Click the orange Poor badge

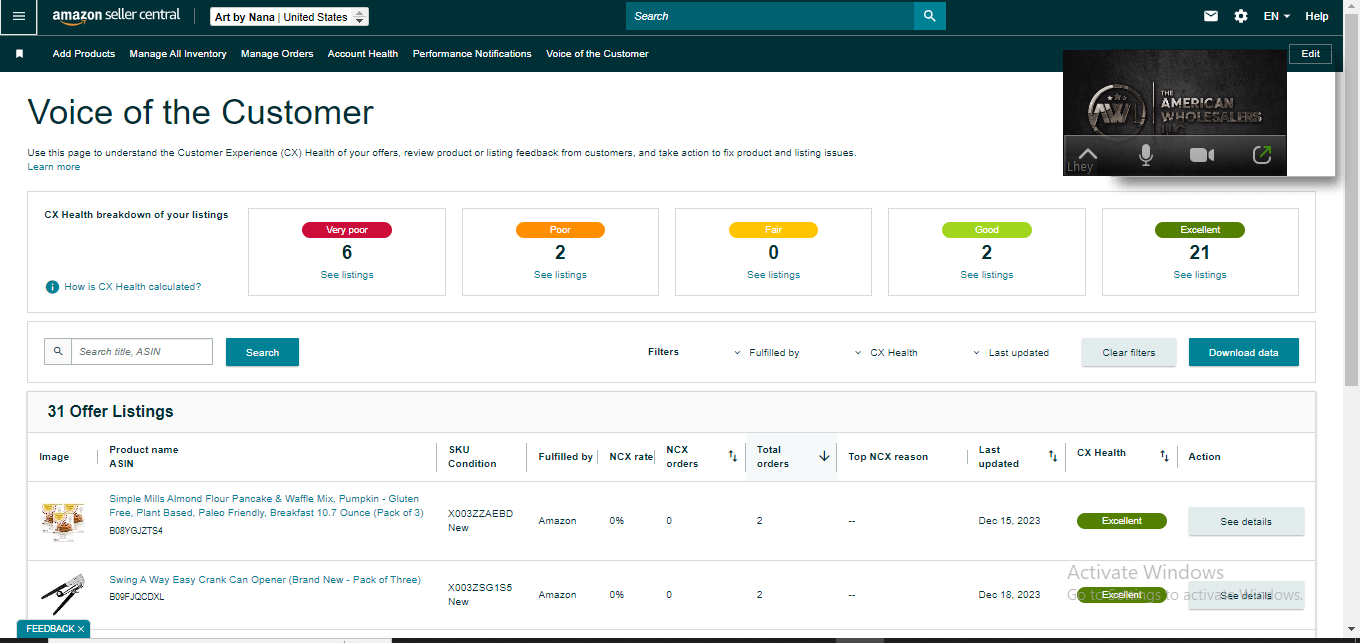pyautogui.click(x=560, y=230)
